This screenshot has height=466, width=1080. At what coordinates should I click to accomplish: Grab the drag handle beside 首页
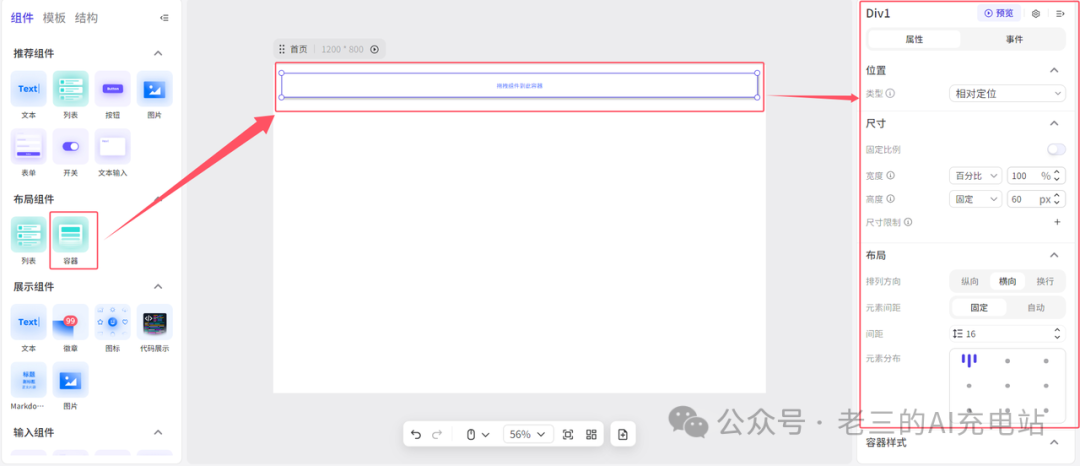tap(282, 49)
